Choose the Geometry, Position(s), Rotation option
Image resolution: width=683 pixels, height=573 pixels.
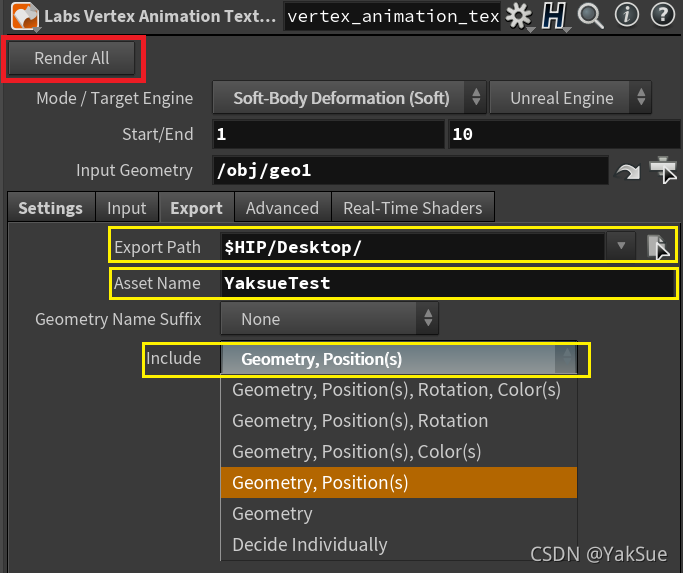point(399,420)
